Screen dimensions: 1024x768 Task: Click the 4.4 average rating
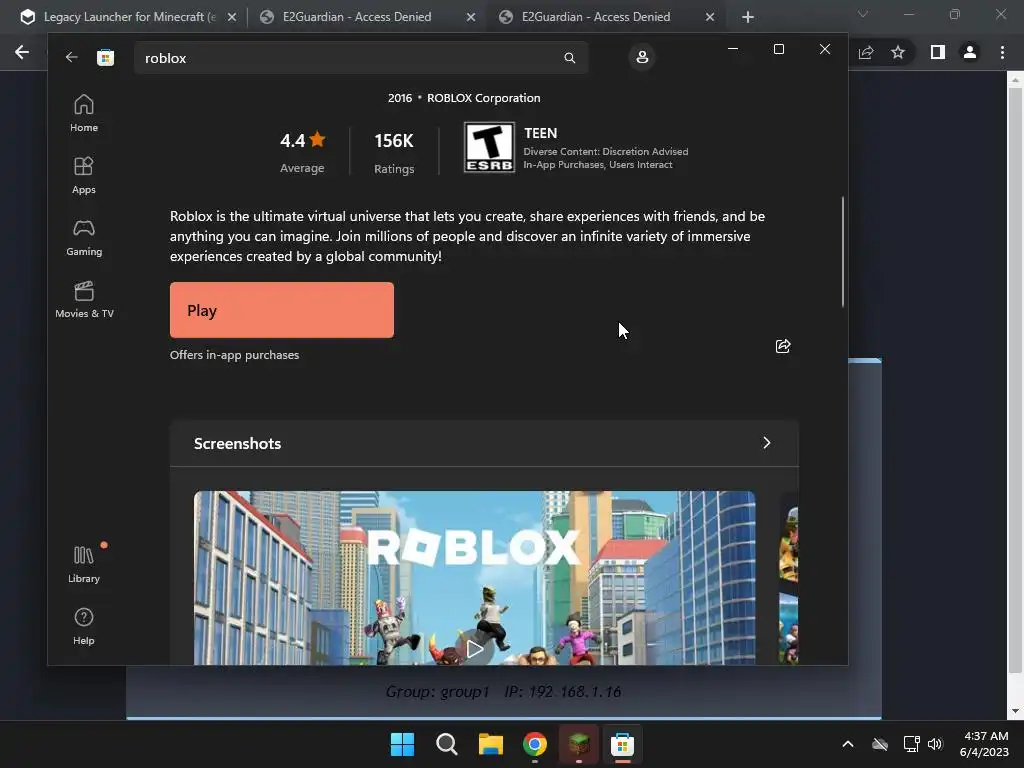pyautogui.click(x=302, y=152)
